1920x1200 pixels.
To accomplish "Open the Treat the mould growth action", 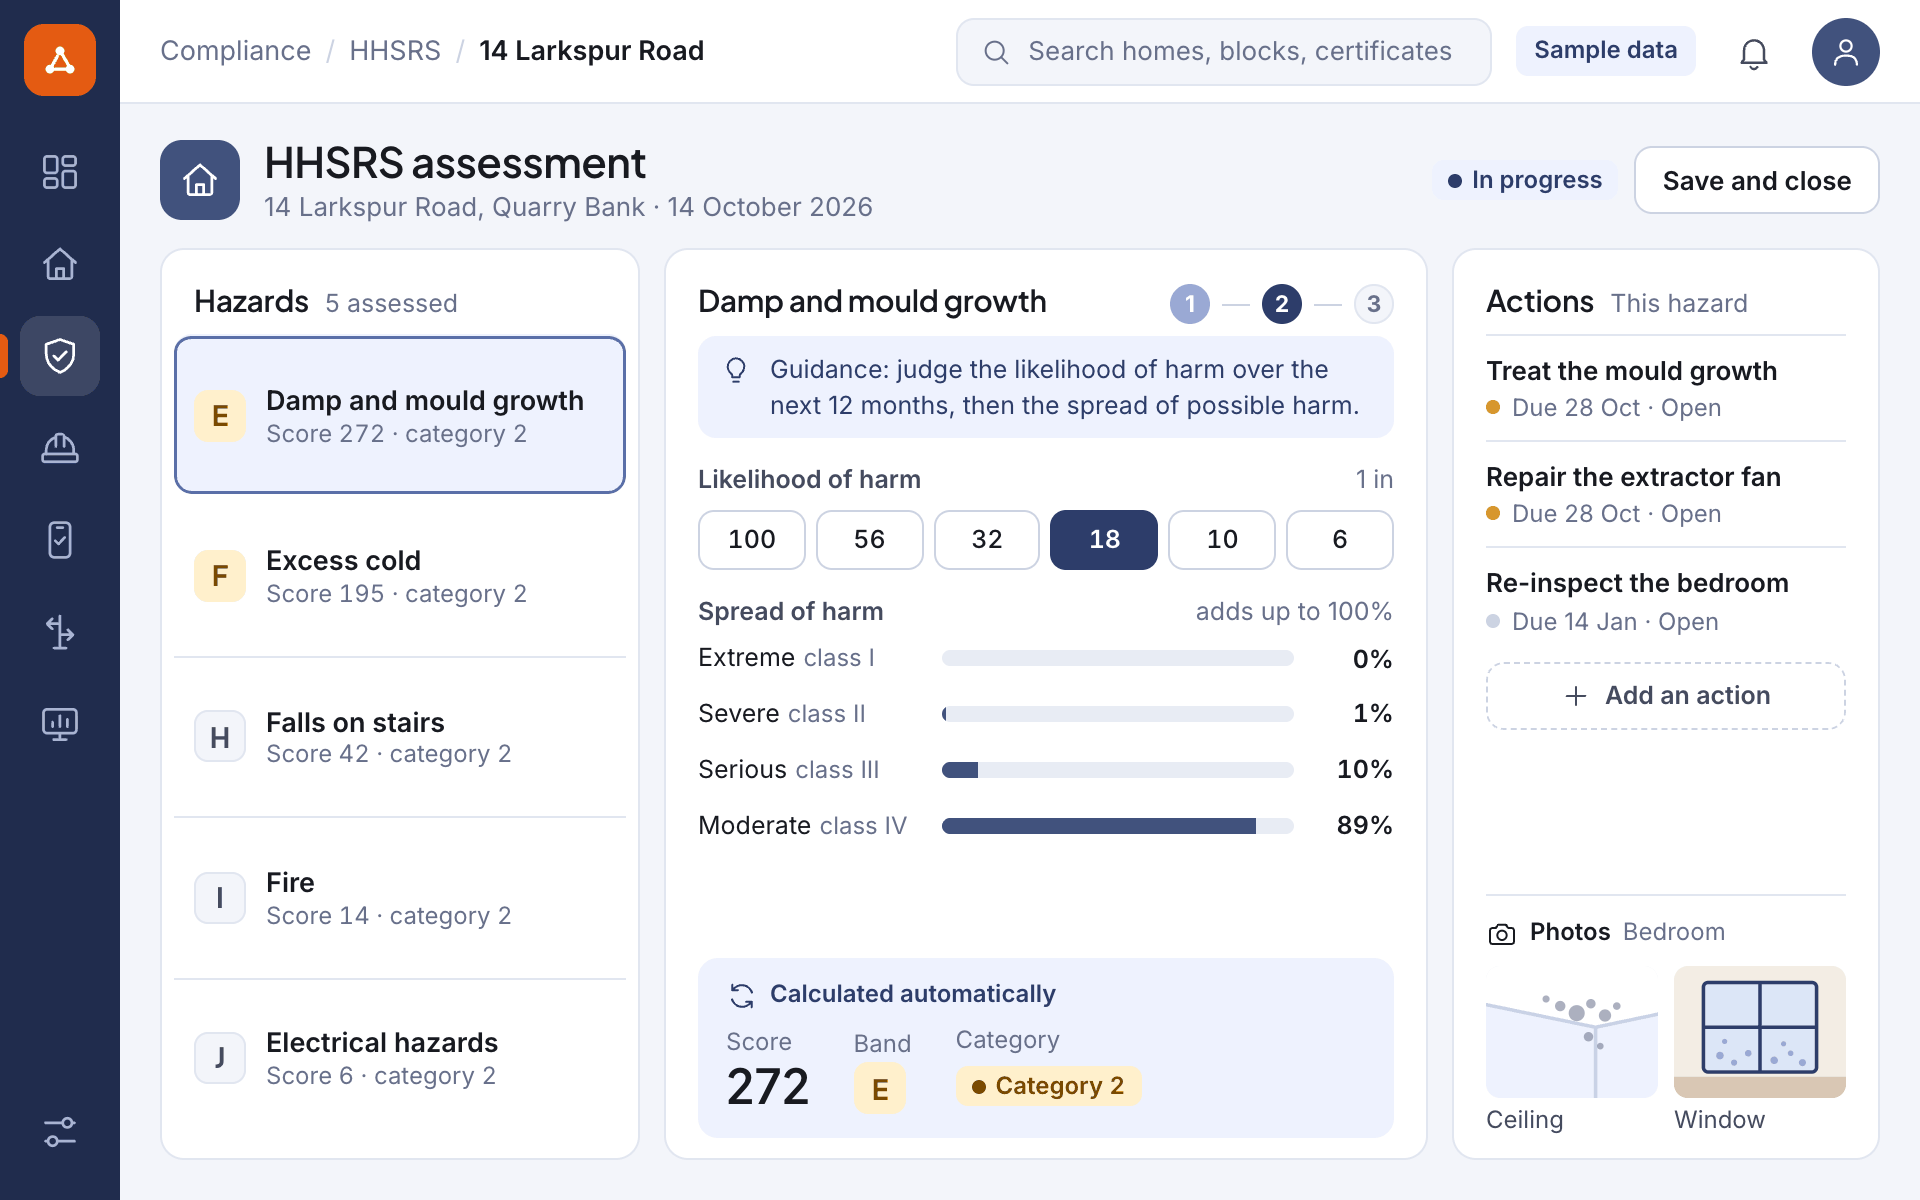I will [x=1666, y=388].
